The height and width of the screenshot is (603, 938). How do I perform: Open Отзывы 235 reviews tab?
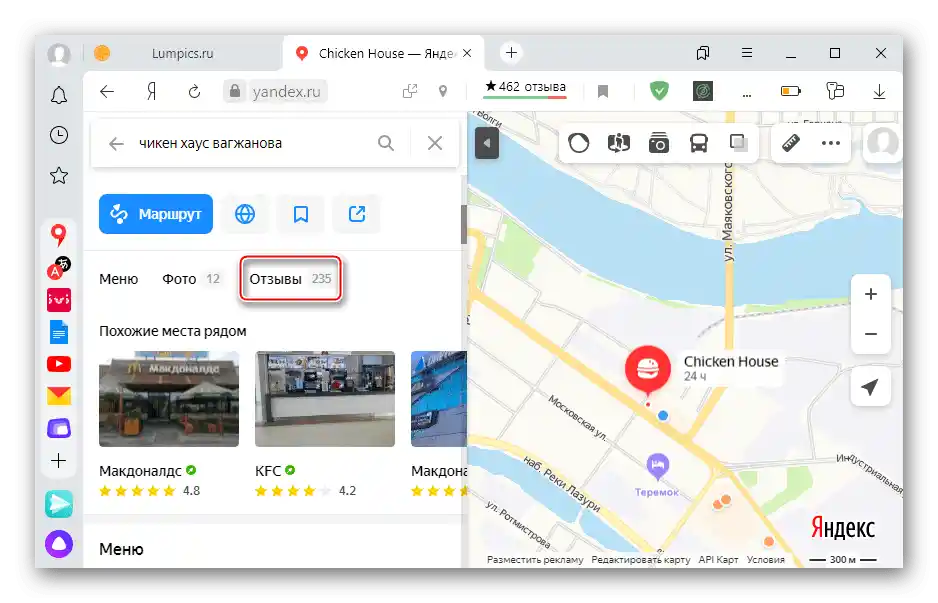click(x=290, y=279)
